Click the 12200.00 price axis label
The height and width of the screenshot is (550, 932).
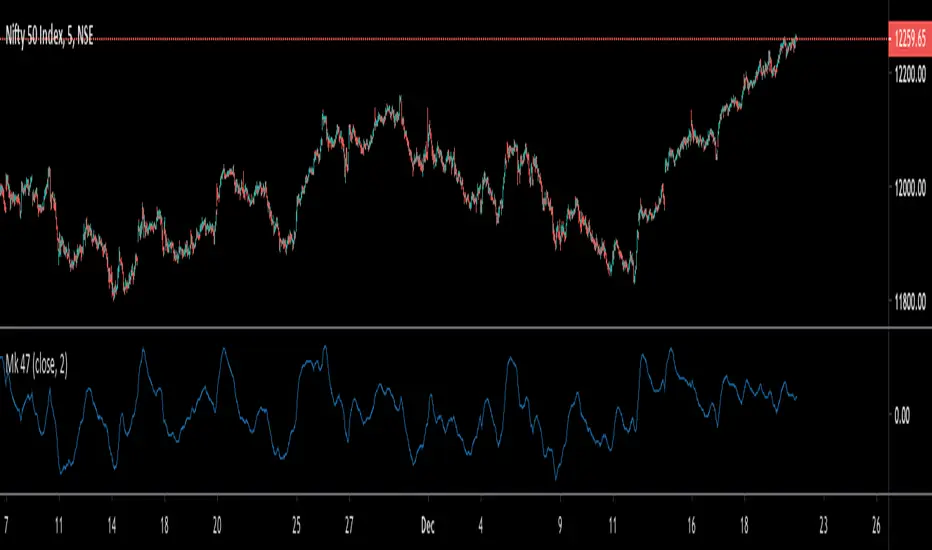coord(910,74)
